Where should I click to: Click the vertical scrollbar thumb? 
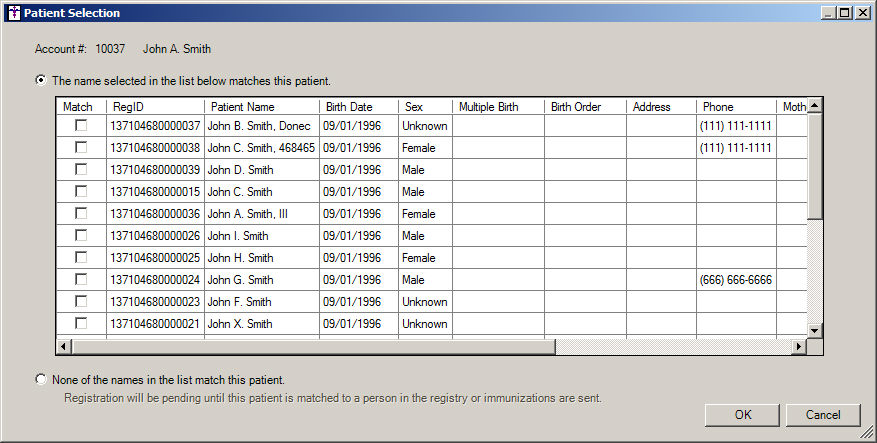point(814,165)
